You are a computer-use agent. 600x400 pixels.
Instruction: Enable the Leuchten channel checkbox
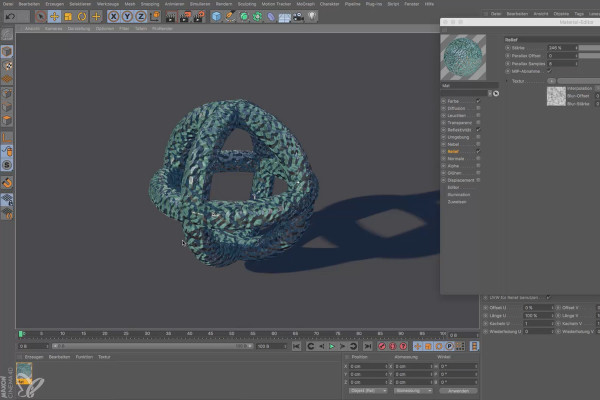click(x=478, y=115)
